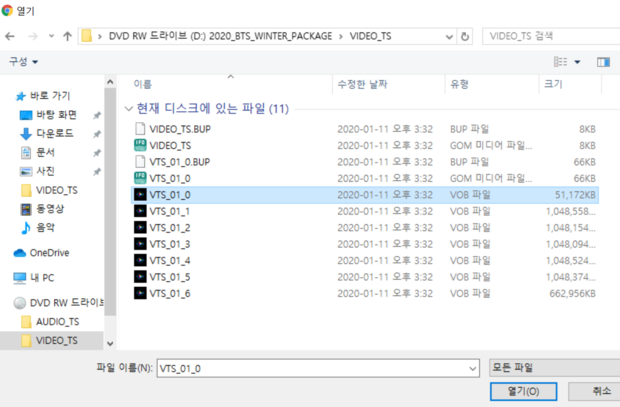Open 내 PC in sidebar

pyautogui.click(x=34, y=278)
